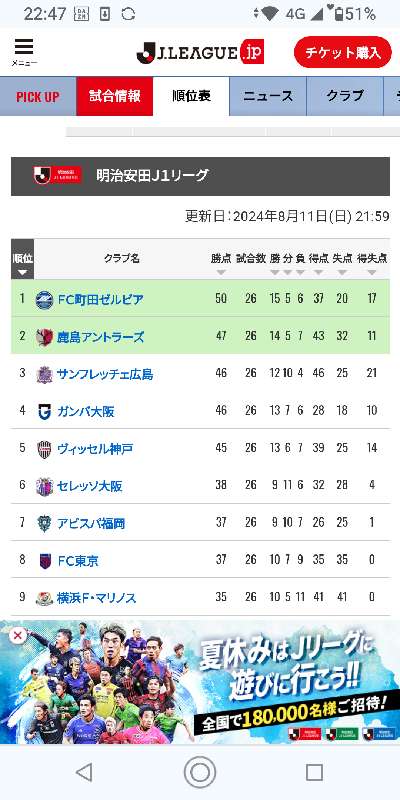
Task: Tap ガンバ大阪 club emblem
Action: click(44, 412)
